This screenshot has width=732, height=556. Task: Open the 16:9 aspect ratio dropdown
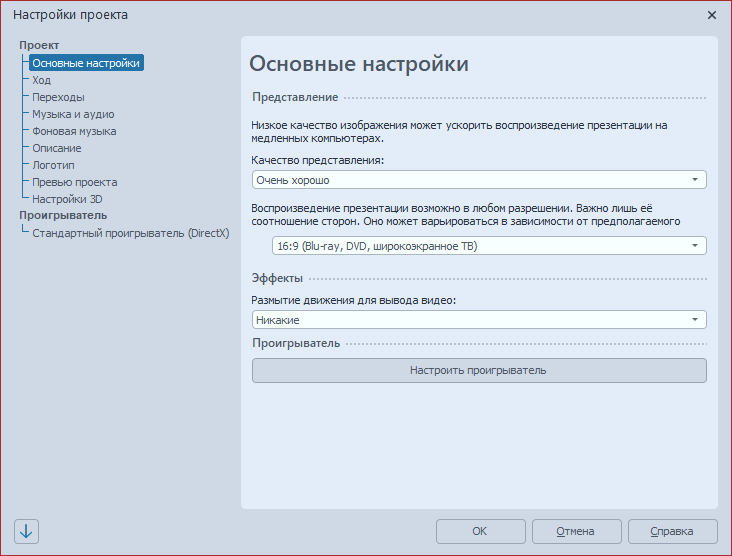(x=489, y=246)
